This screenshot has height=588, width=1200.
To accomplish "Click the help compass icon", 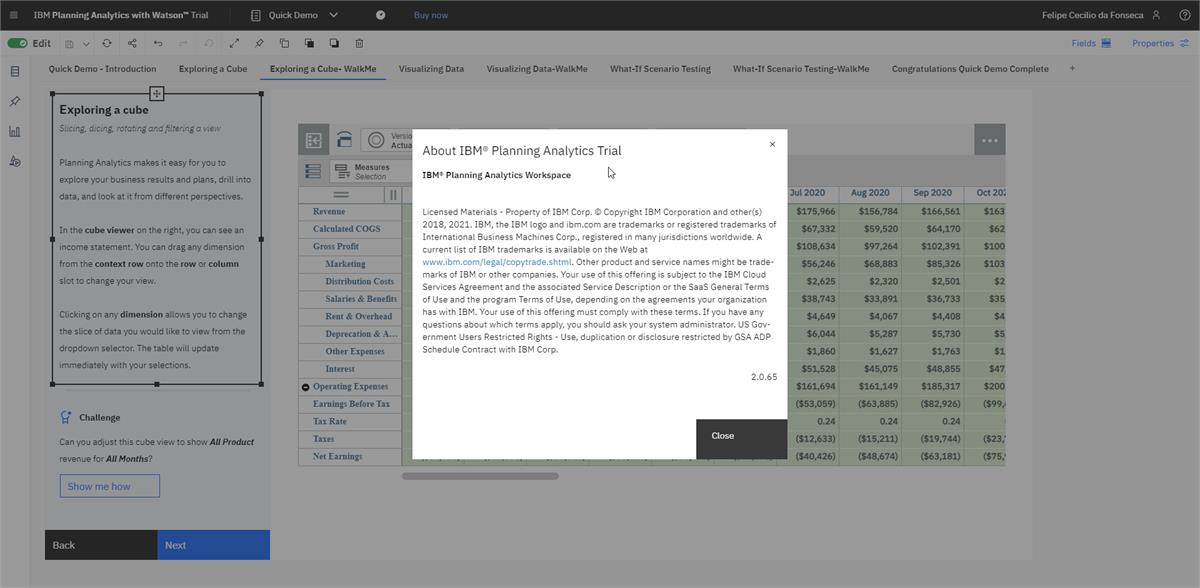I will 380,15.
